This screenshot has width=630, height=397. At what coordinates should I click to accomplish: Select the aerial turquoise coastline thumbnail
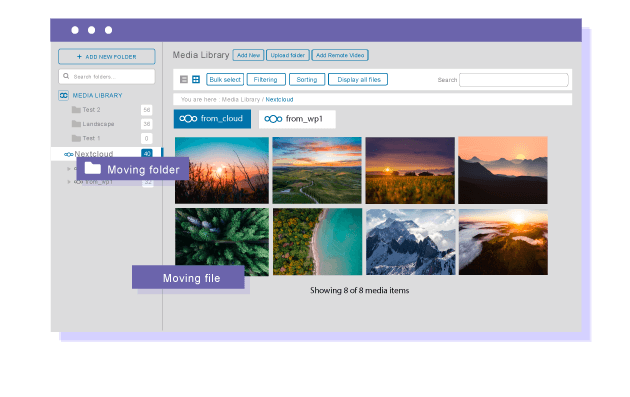coord(317,242)
